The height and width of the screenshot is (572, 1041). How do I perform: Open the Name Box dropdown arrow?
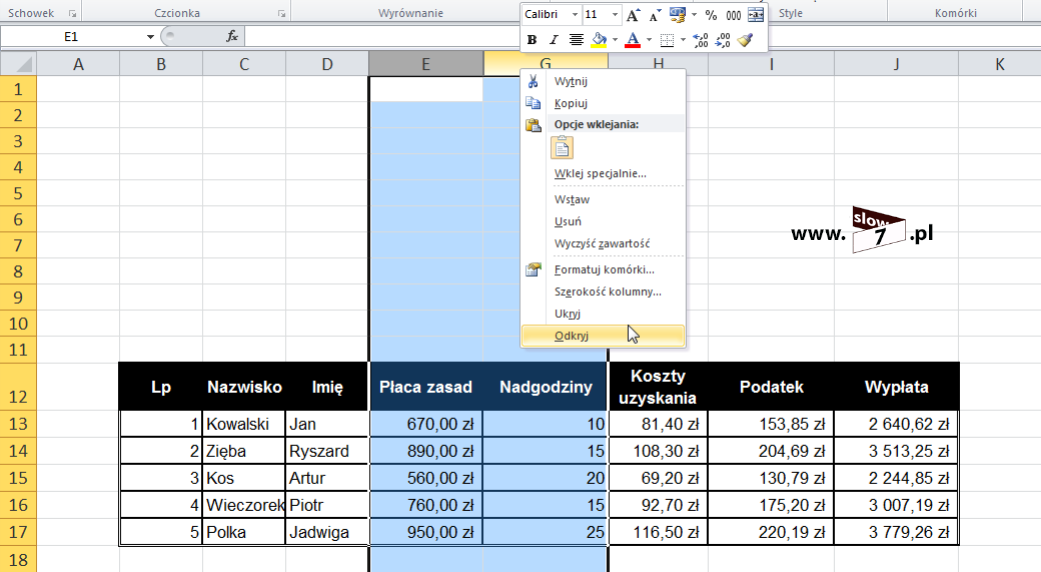click(150, 36)
